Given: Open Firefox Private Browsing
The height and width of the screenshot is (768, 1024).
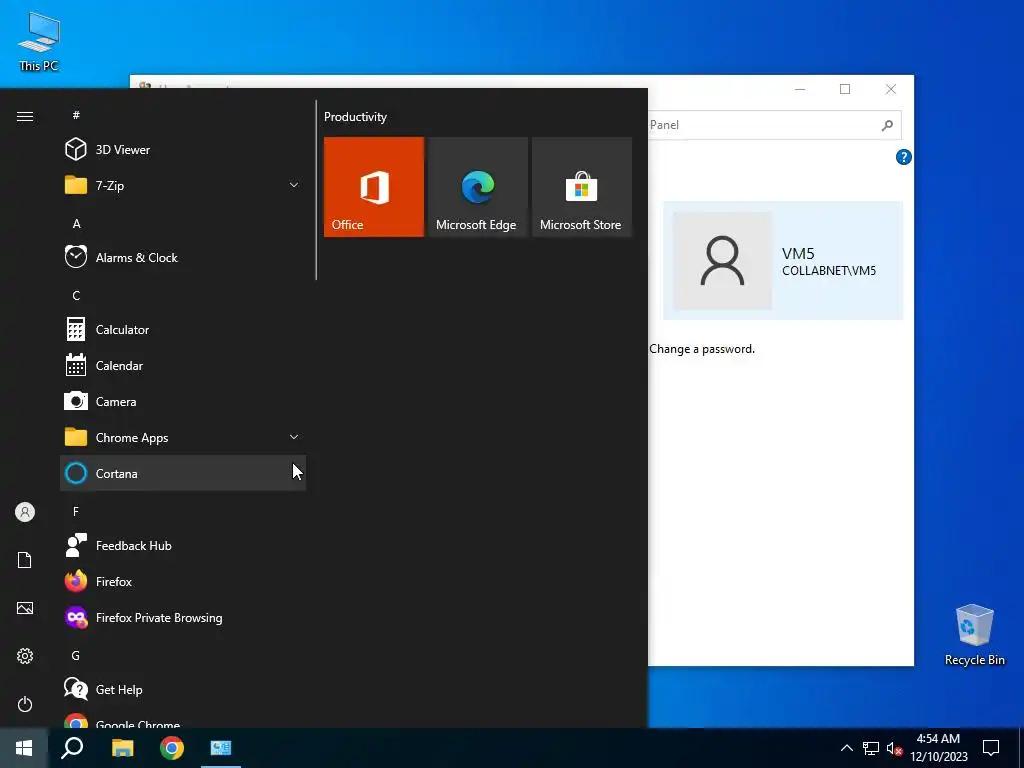Looking at the screenshot, I should pyautogui.click(x=183, y=617).
